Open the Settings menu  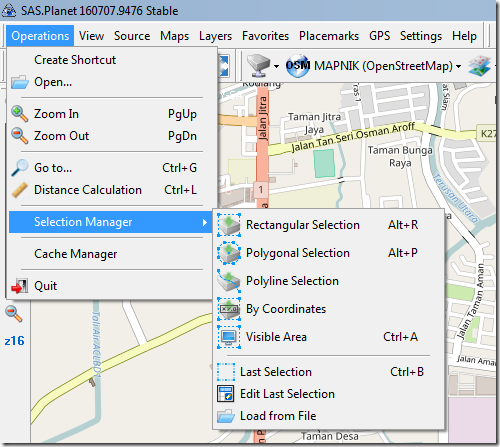tap(421, 36)
